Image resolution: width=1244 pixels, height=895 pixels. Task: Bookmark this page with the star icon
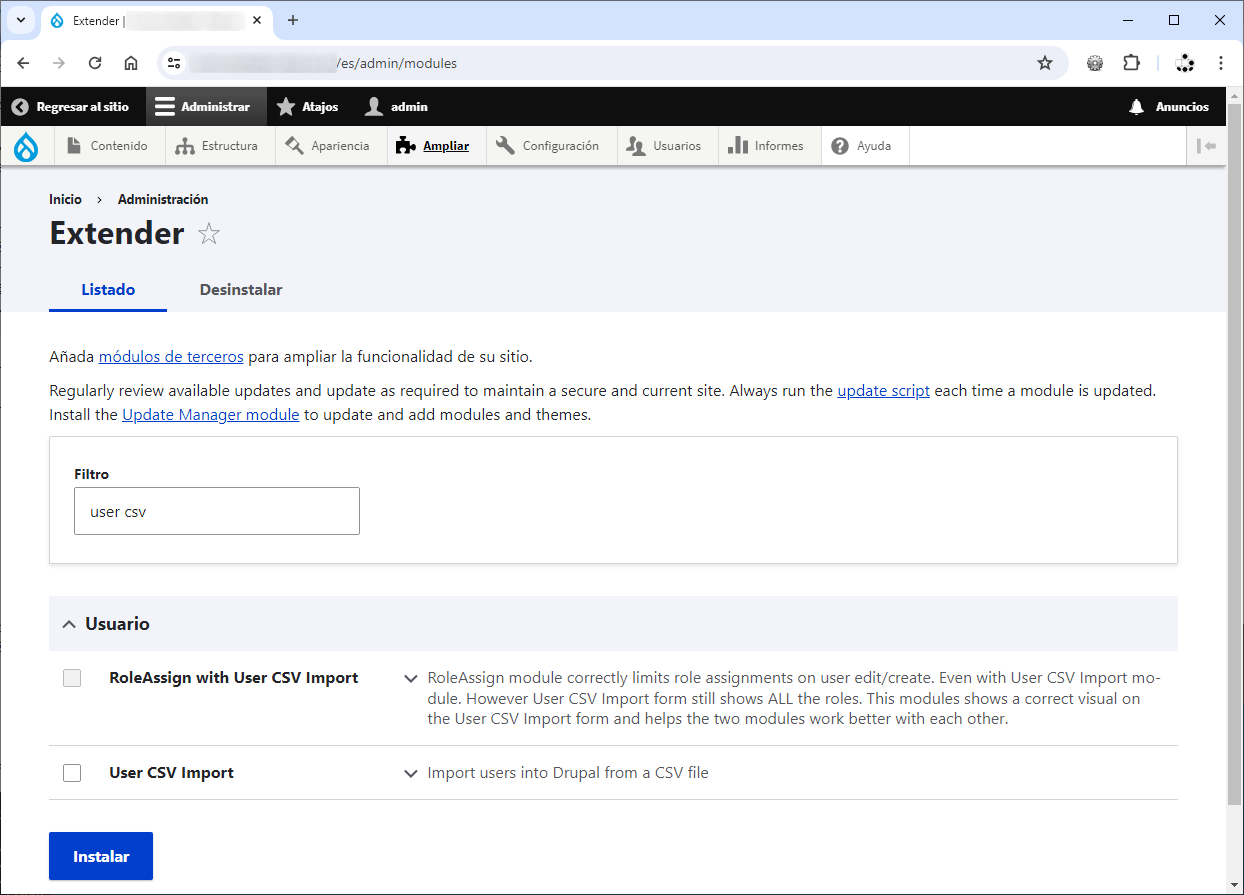pyautogui.click(x=1045, y=63)
